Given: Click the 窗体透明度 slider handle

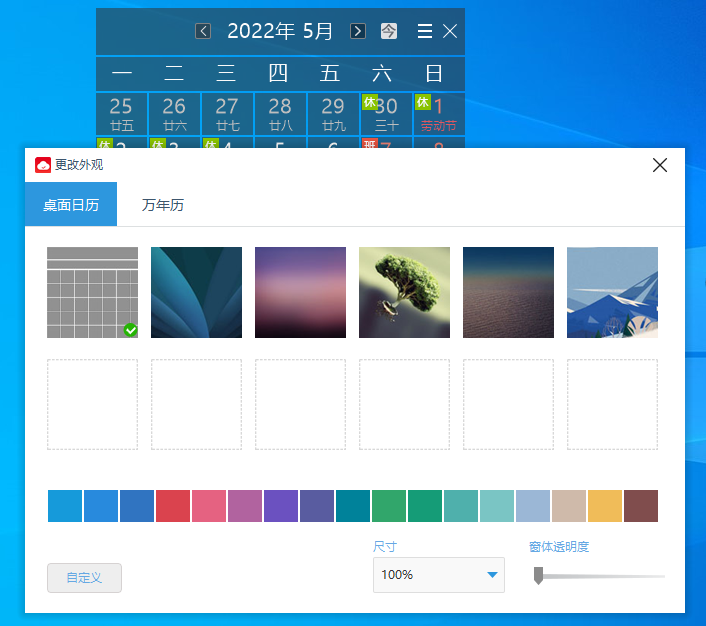Looking at the screenshot, I should [539, 575].
